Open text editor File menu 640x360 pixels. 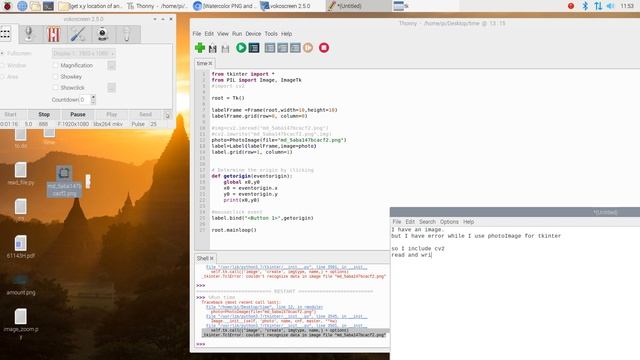pyautogui.click(x=397, y=222)
